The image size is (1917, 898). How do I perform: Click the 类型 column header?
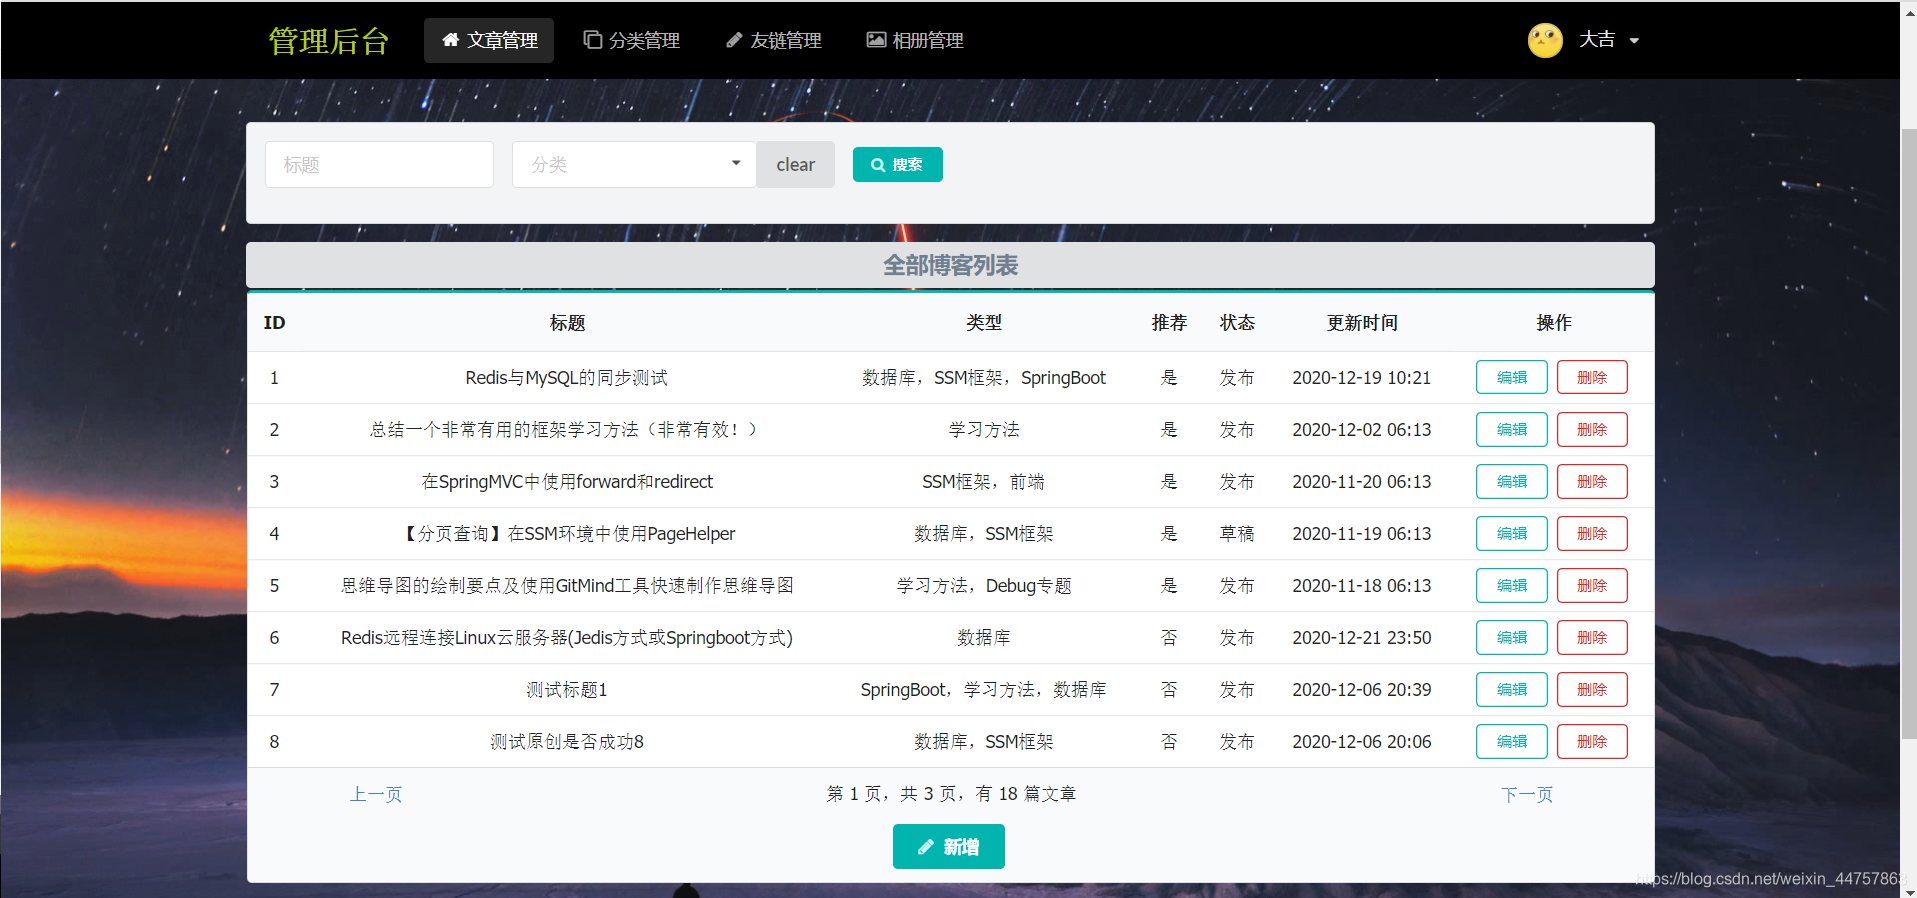click(x=984, y=323)
